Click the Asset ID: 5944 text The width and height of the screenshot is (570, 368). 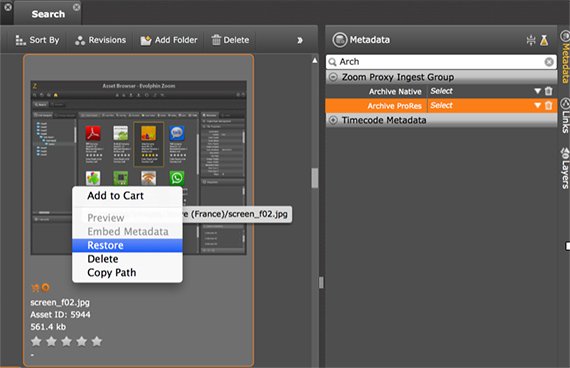click(x=60, y=315)
